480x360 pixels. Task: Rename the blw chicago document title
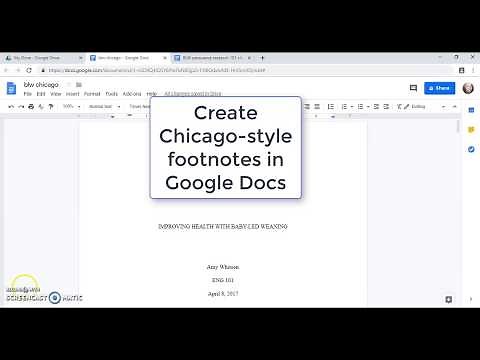(41, 85)
